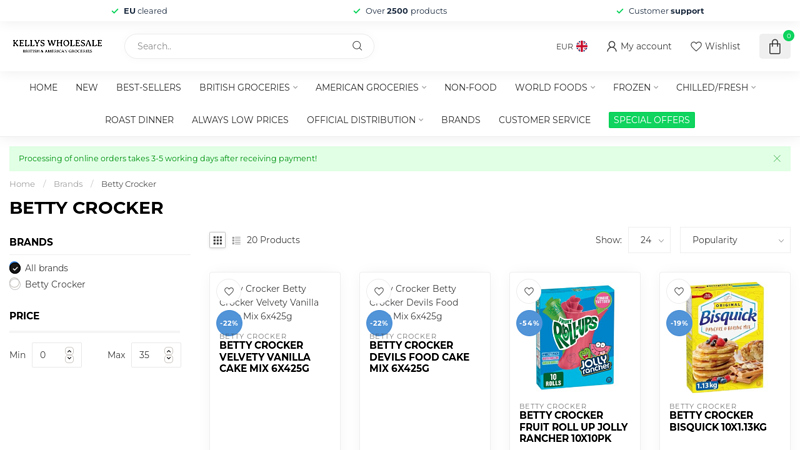The image size is (800, 450).
Task: Select the Betty Crocker brand filter
Action: (15, 284)
